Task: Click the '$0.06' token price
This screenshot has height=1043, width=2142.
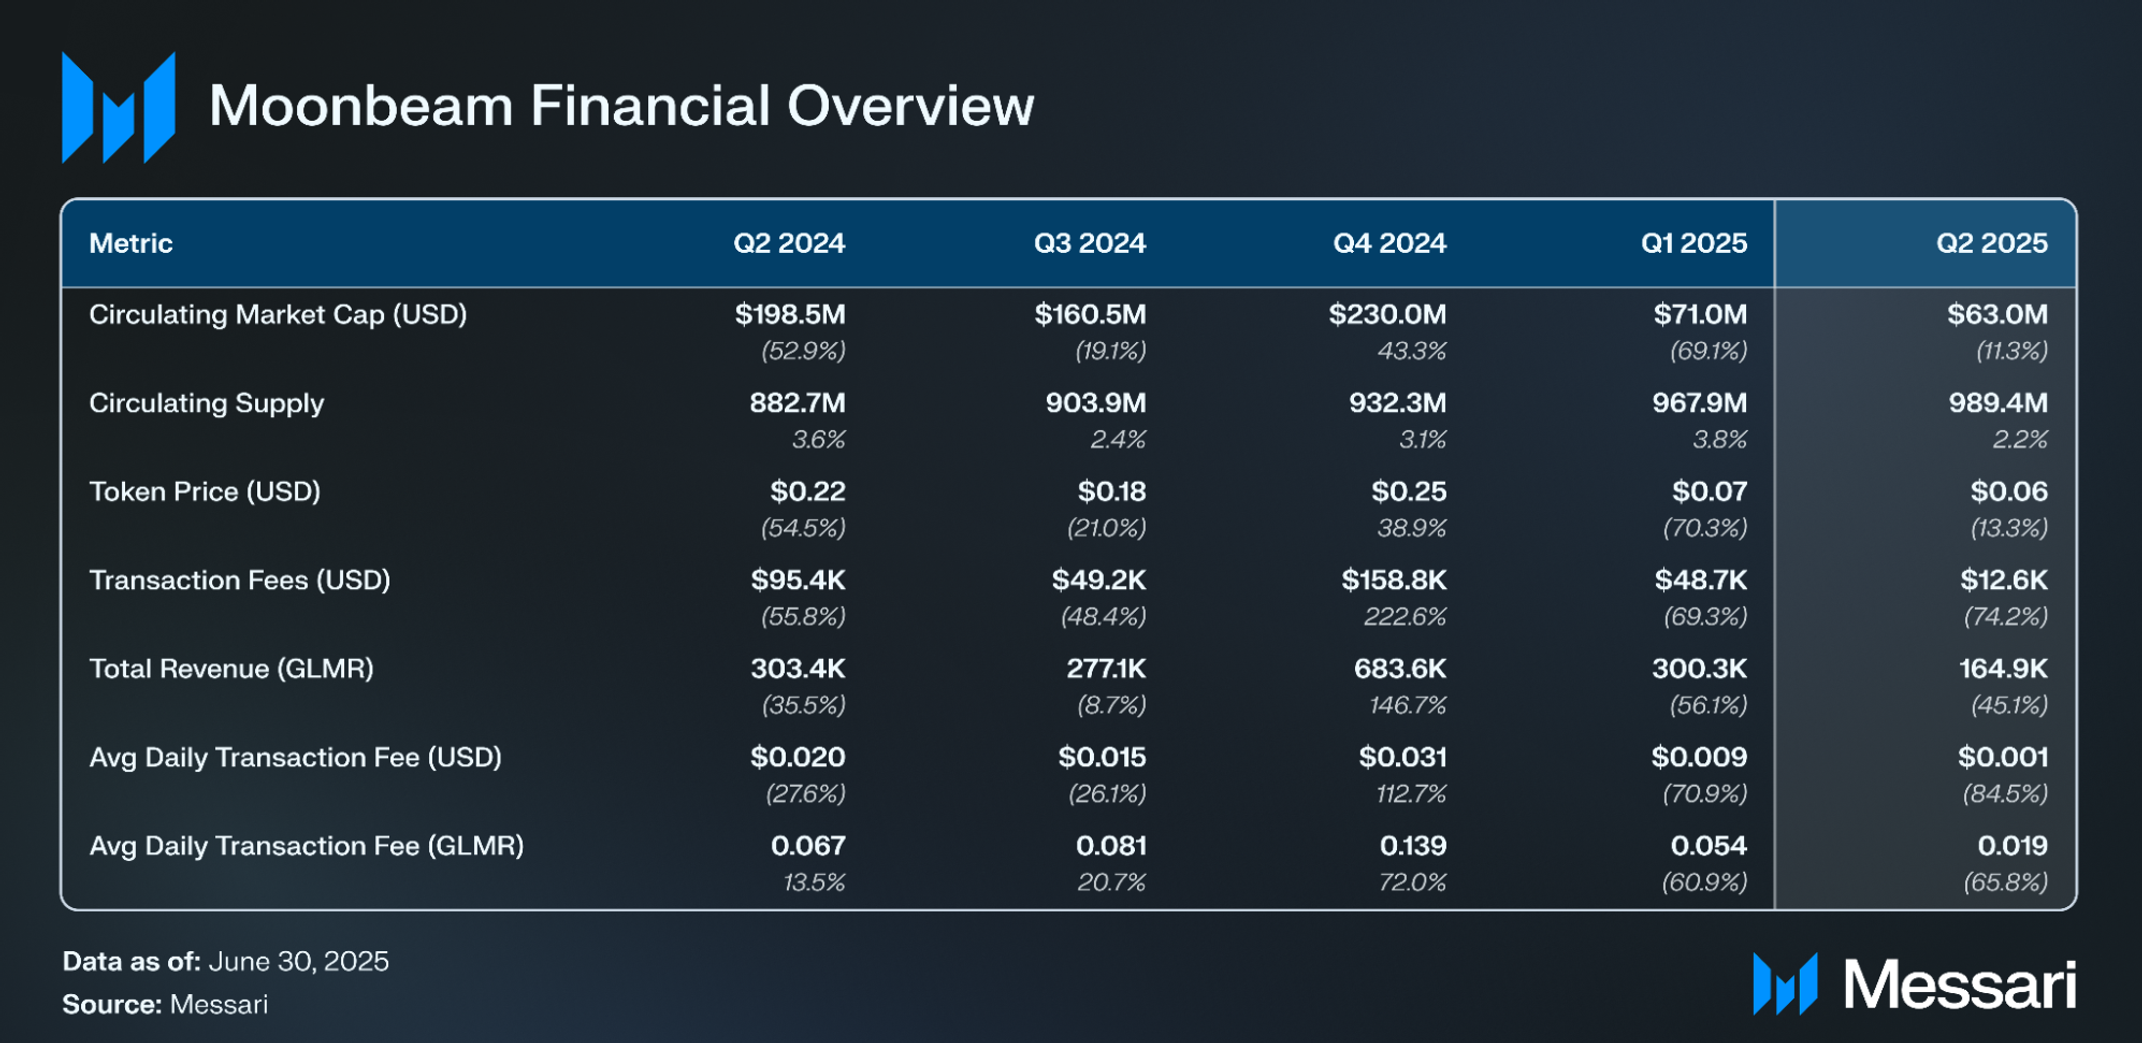Action: click(2009, 492)
